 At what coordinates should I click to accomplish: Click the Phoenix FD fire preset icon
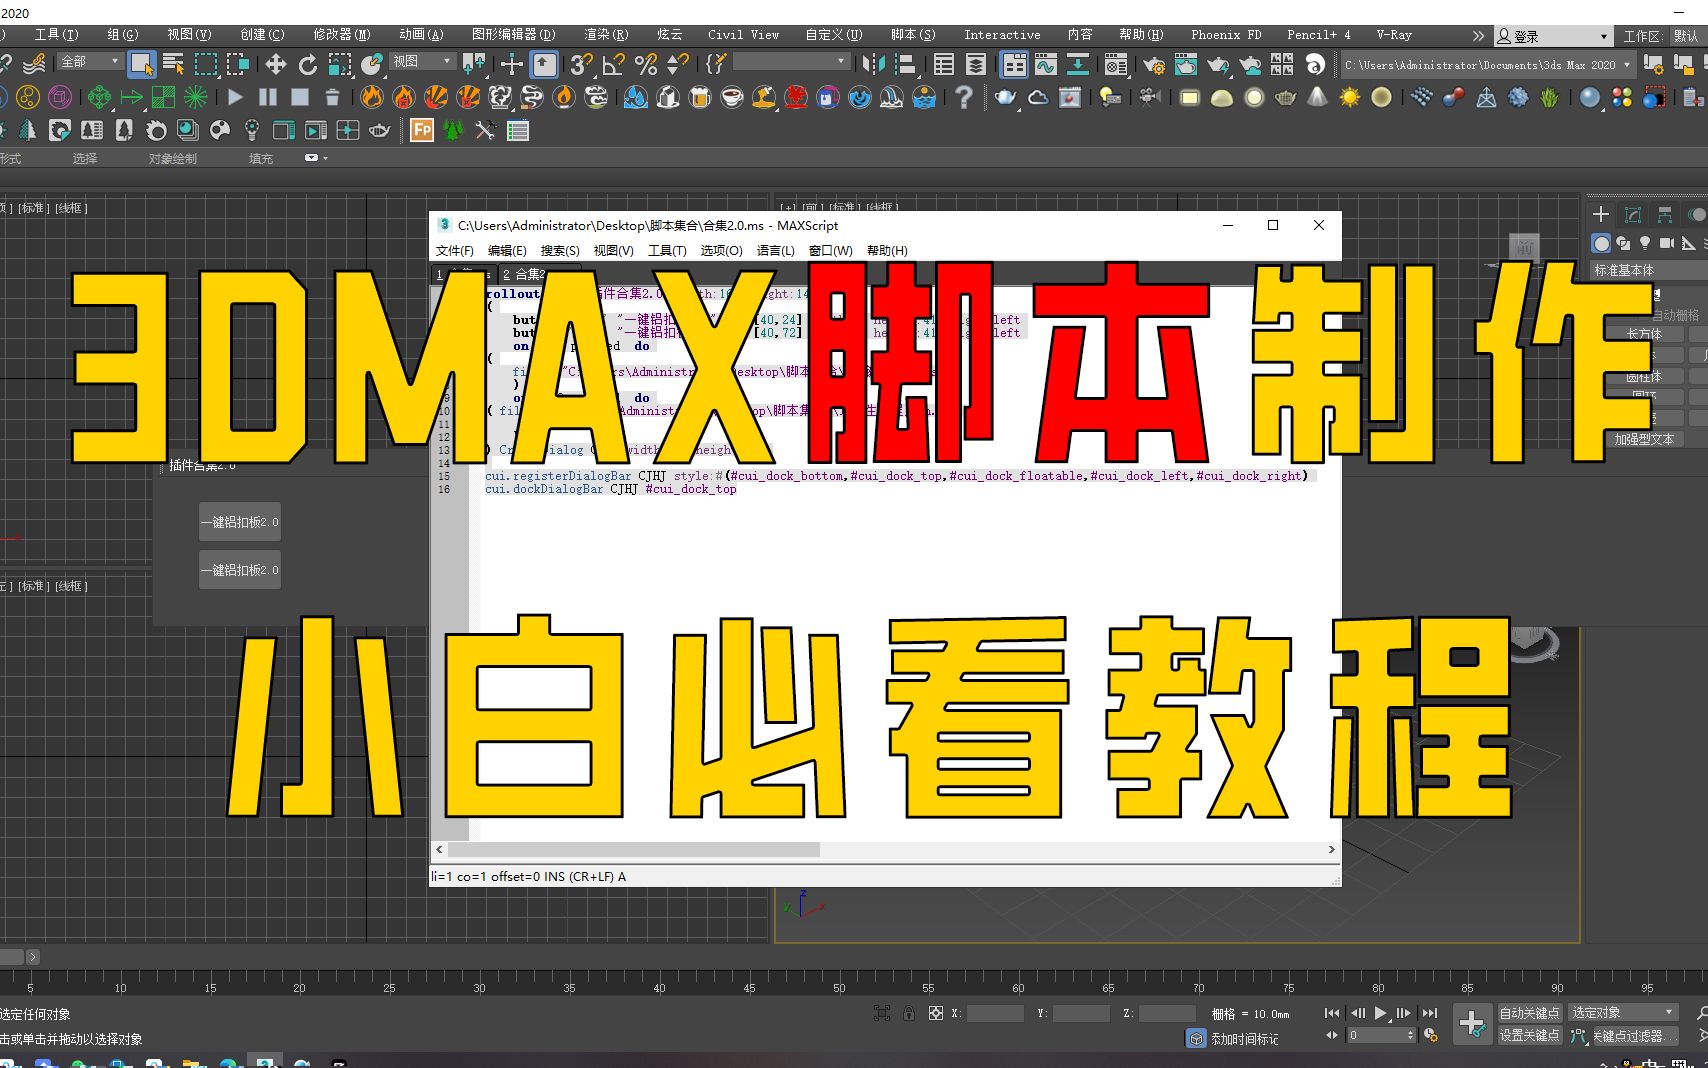pyautogui.click(x=372, y=97)
